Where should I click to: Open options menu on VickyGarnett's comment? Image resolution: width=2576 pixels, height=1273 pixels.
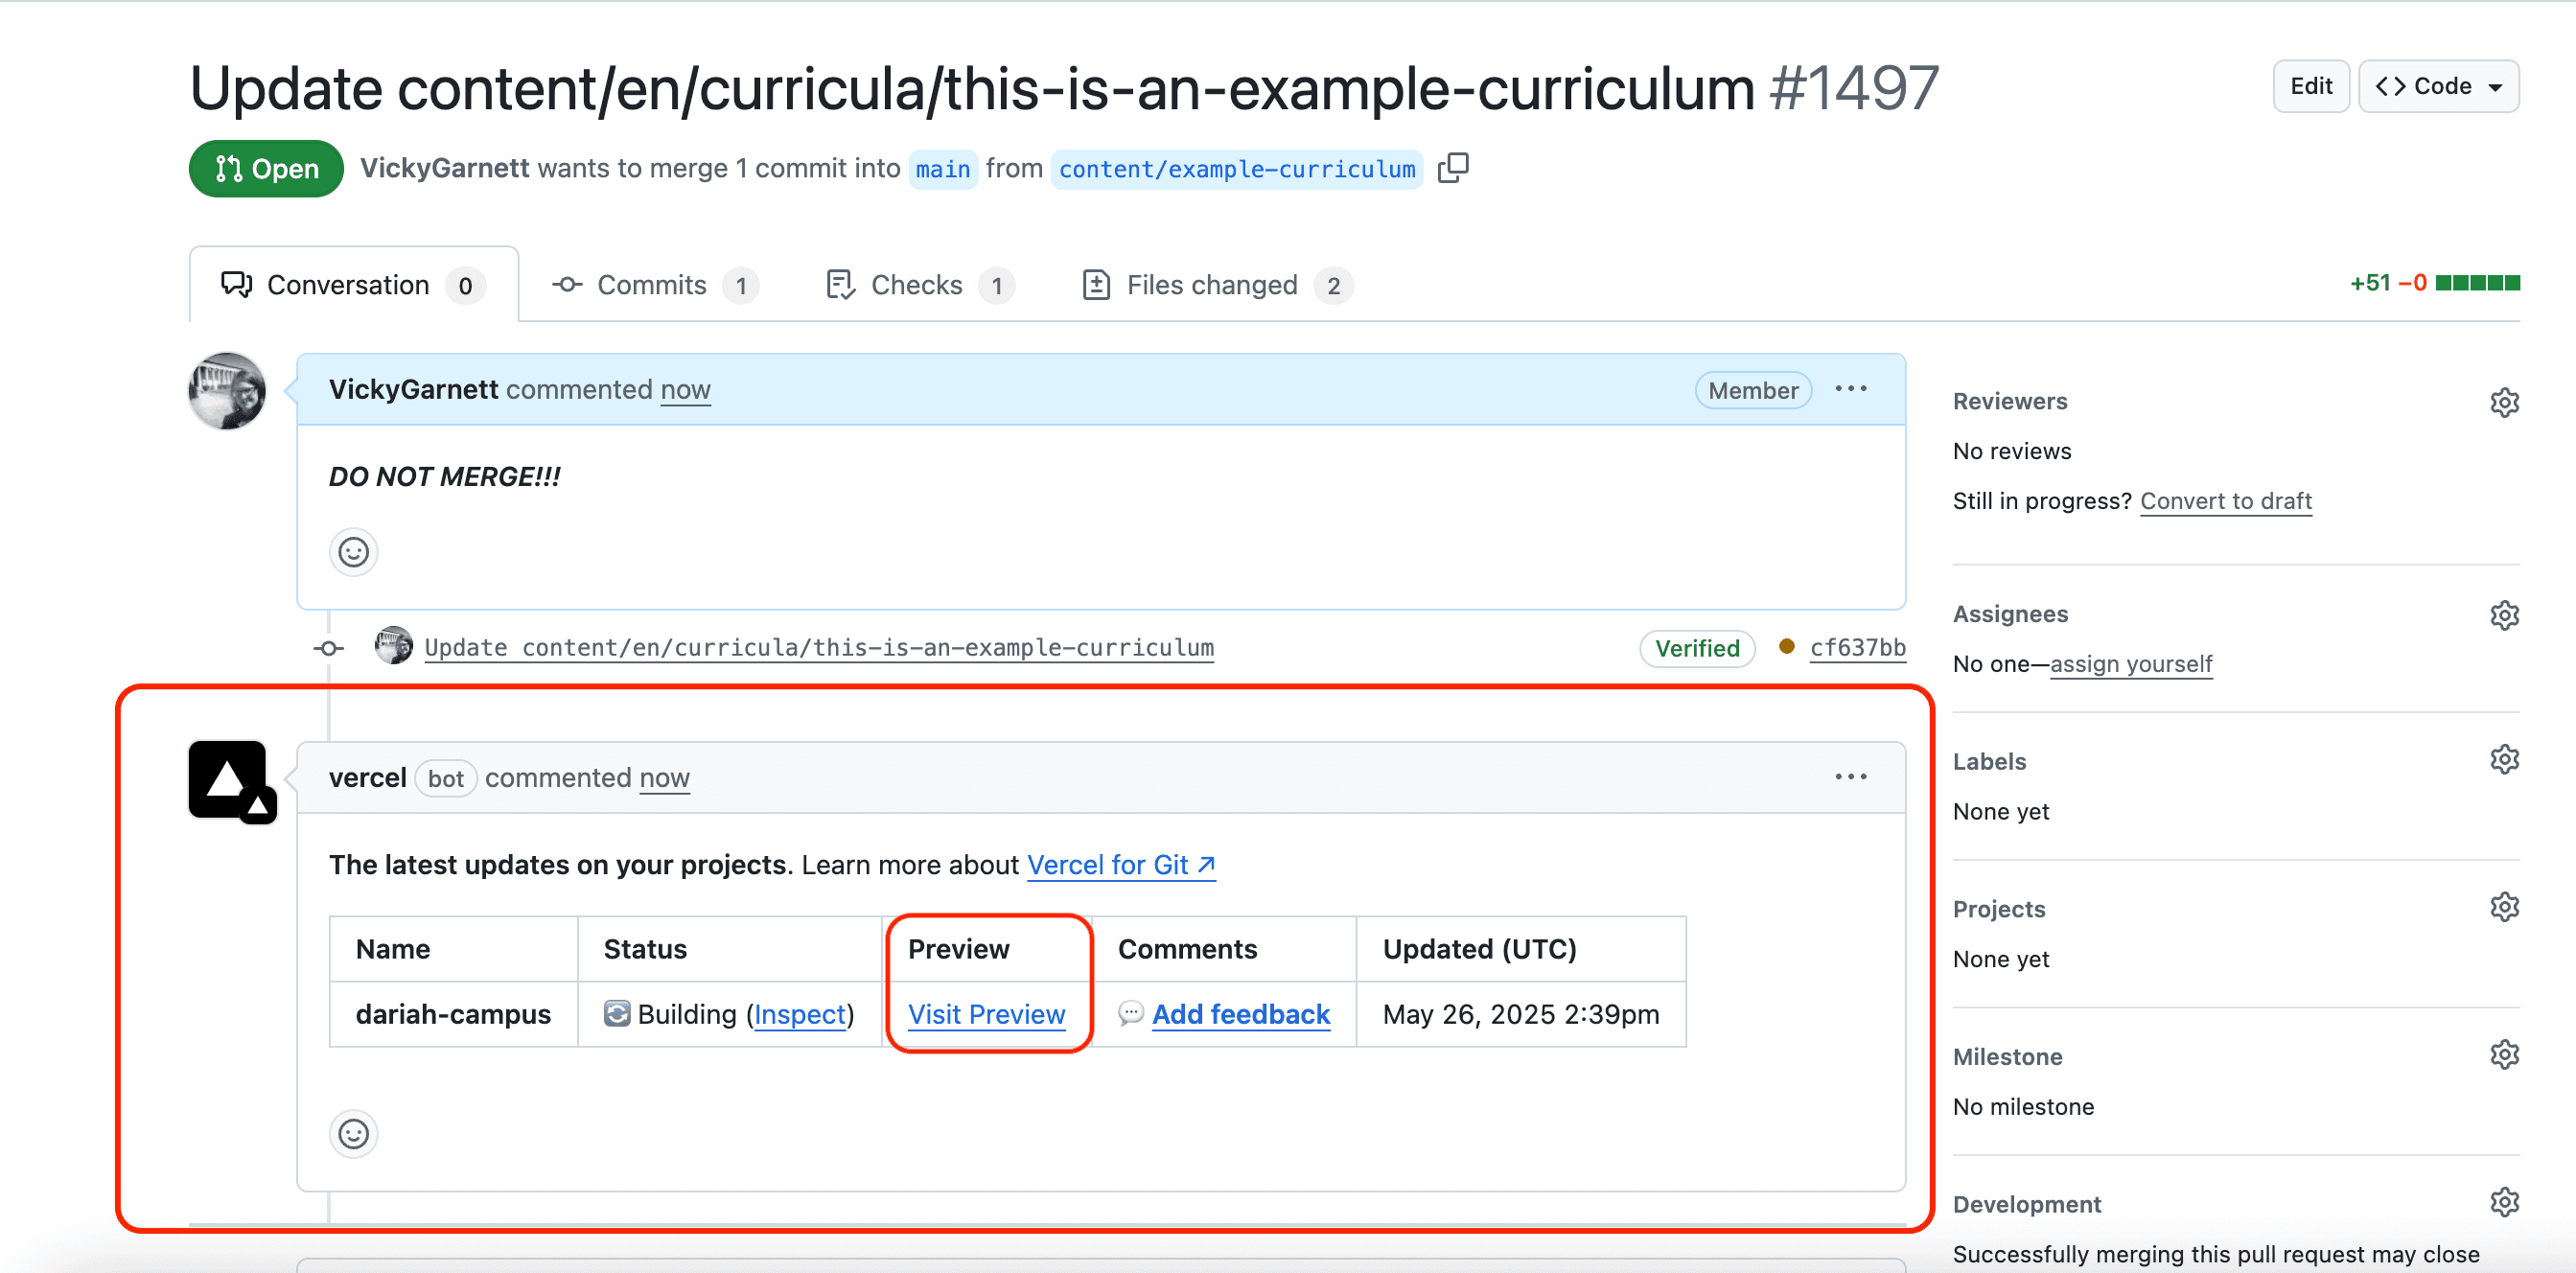(x=1850, y=389)
